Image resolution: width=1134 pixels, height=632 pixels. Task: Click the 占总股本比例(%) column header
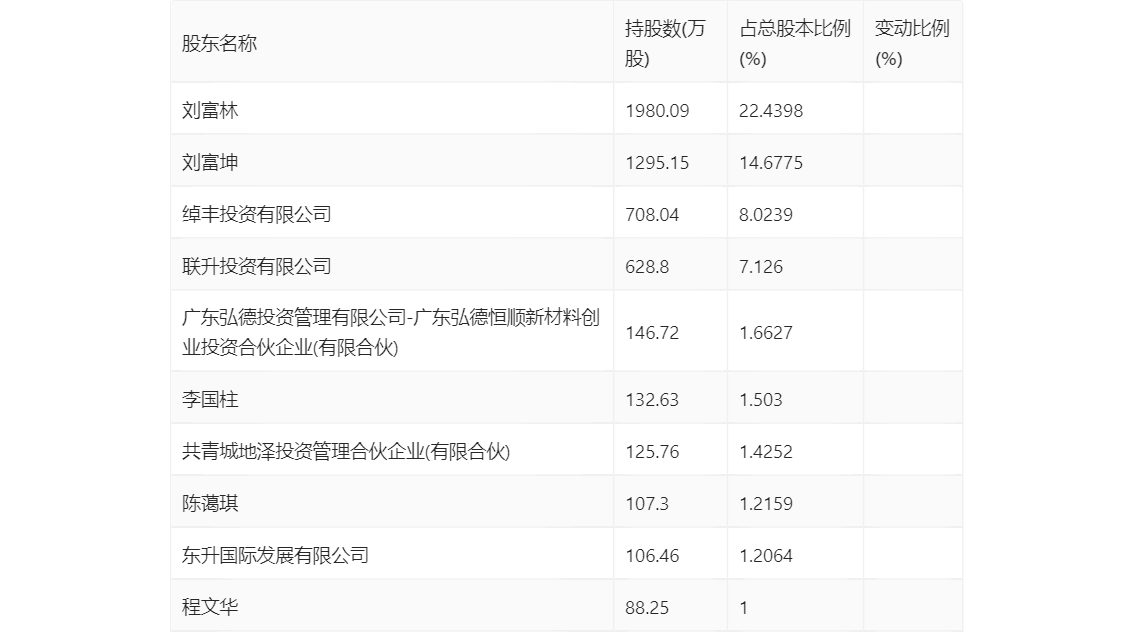point(795,43)
